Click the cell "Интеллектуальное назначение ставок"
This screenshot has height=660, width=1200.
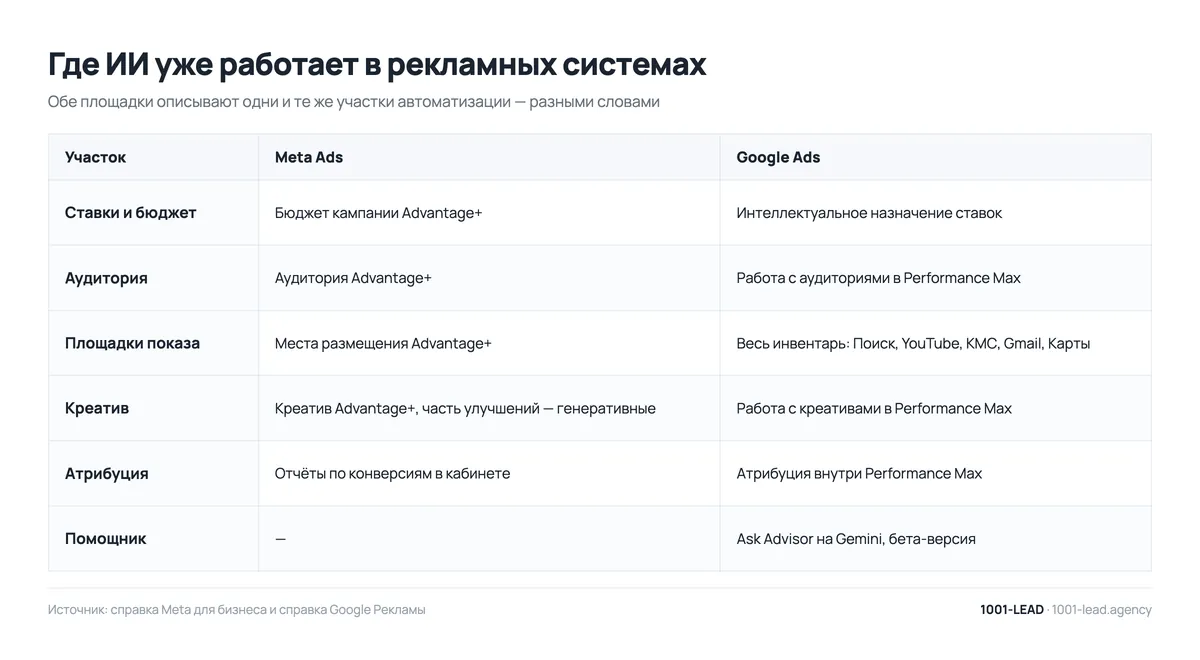(x=869, y=213)
